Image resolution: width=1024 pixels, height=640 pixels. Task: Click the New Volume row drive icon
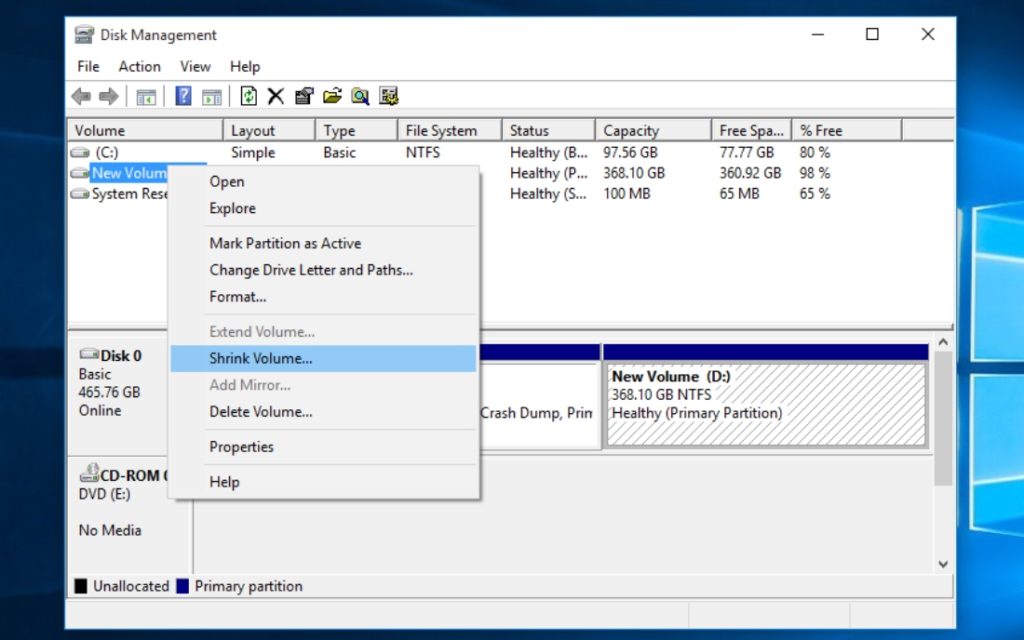pyautogui.click(x=80, y=173)
